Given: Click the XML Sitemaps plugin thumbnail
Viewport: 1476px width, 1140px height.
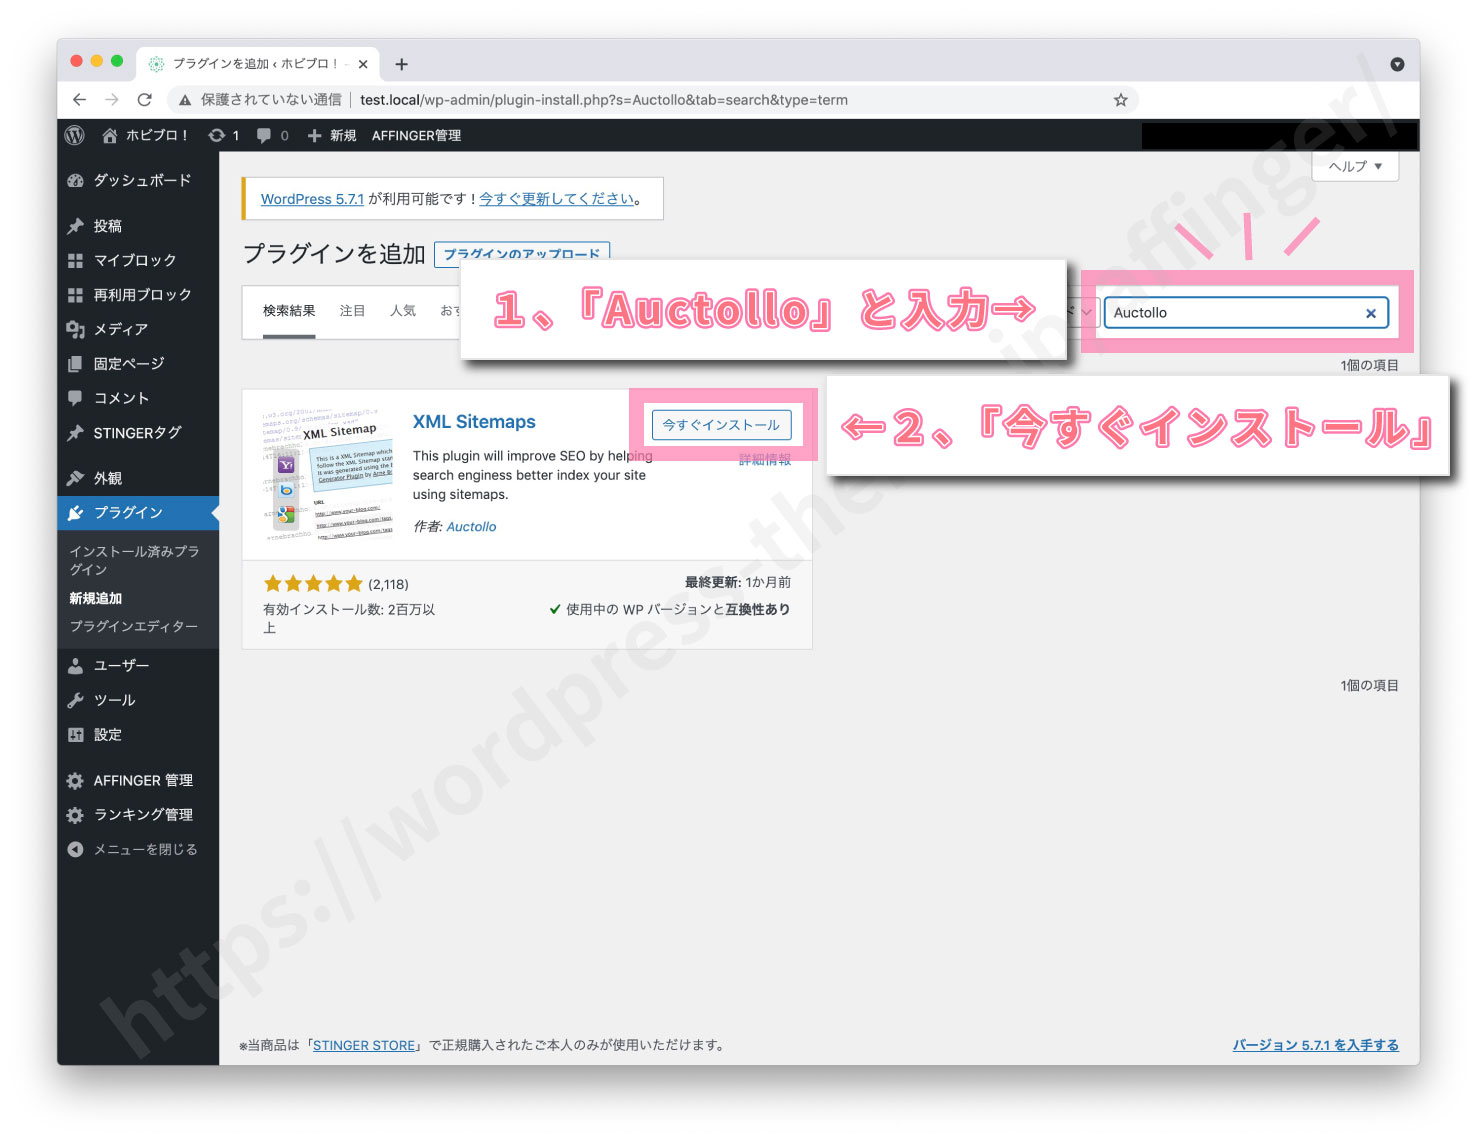Looking at the screenshot, I should 328,476.
